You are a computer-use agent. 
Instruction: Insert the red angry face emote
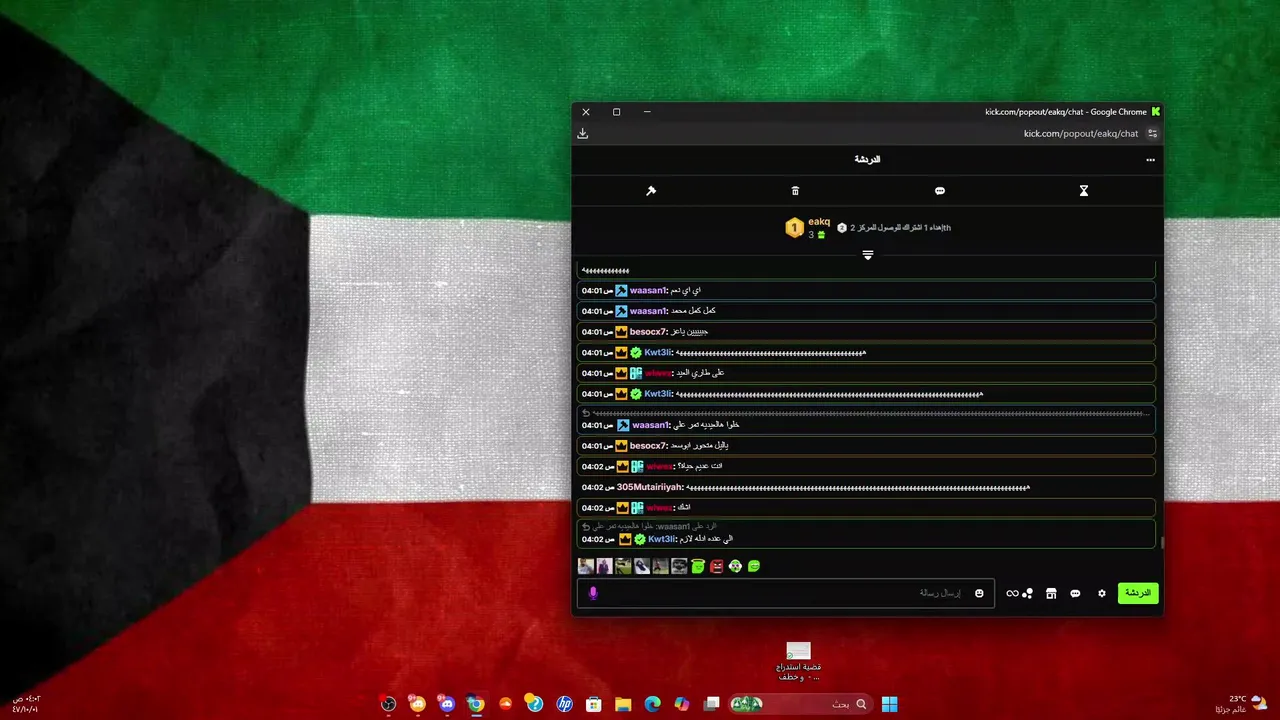click(716, 566)
